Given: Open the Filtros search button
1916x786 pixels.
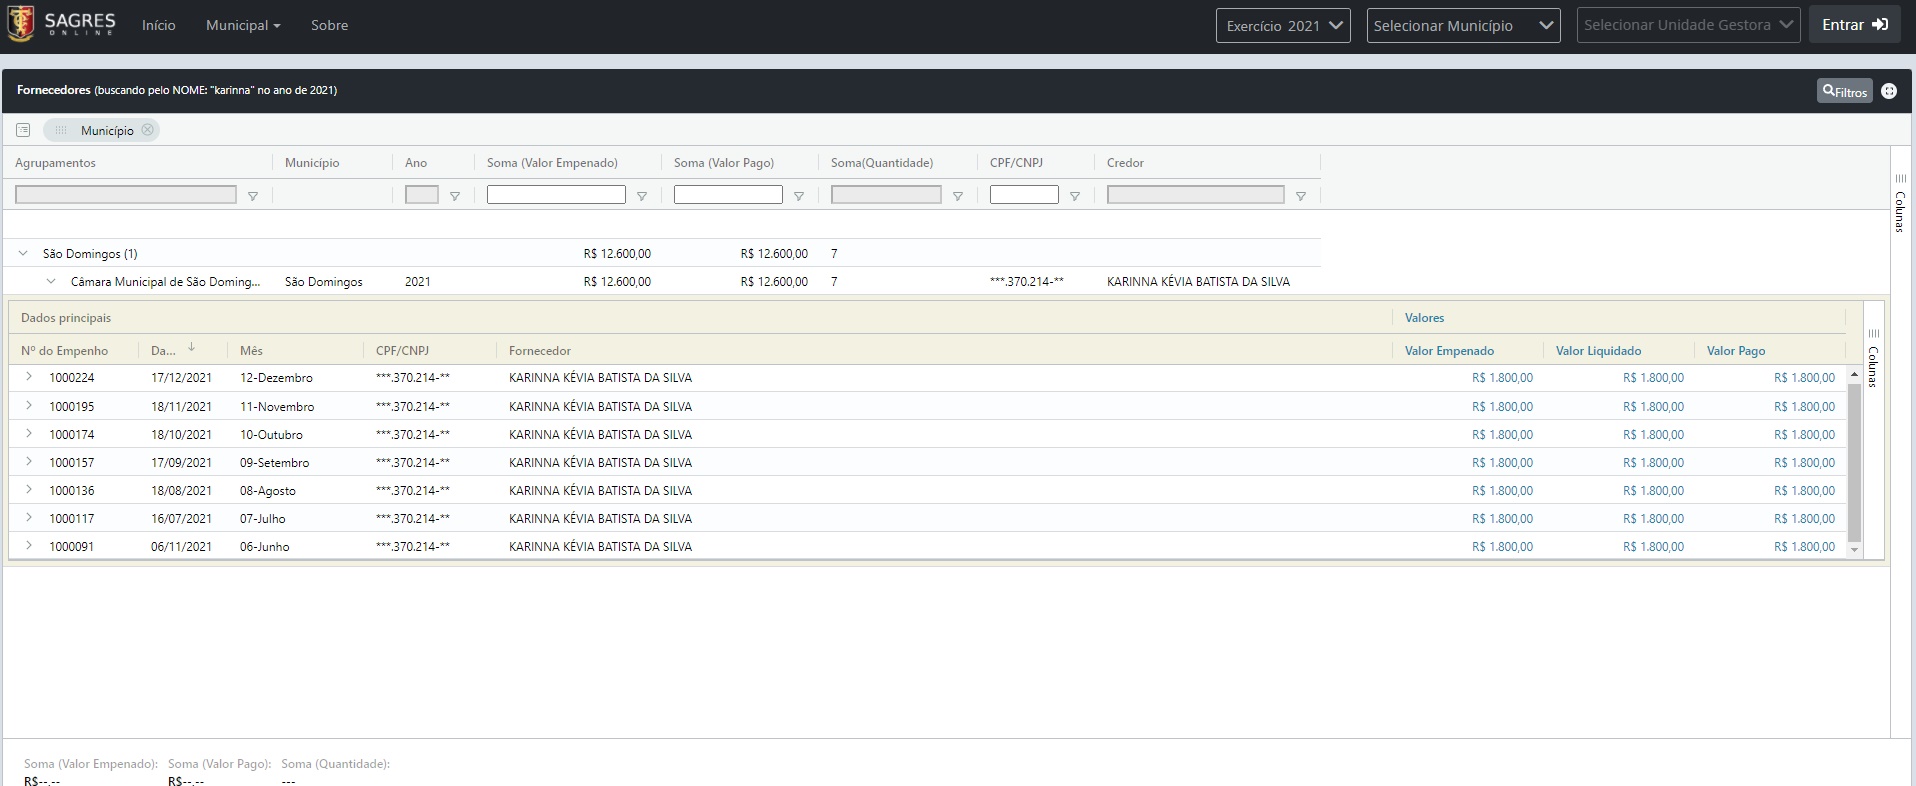Looking at the screenshot, I should tap(1844, 91).
